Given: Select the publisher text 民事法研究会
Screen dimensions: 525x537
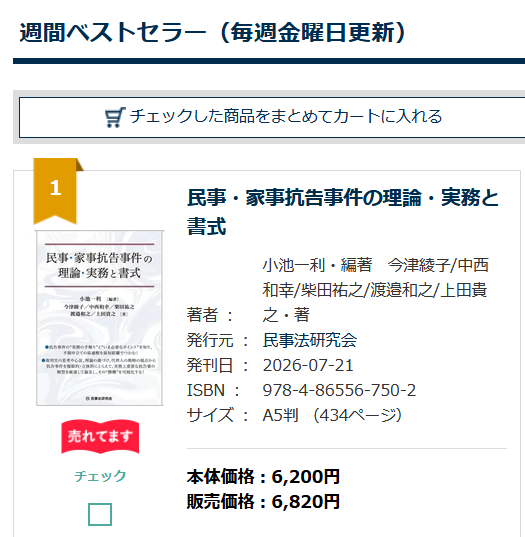Looking at the screenshot, I should coord(310,340).
